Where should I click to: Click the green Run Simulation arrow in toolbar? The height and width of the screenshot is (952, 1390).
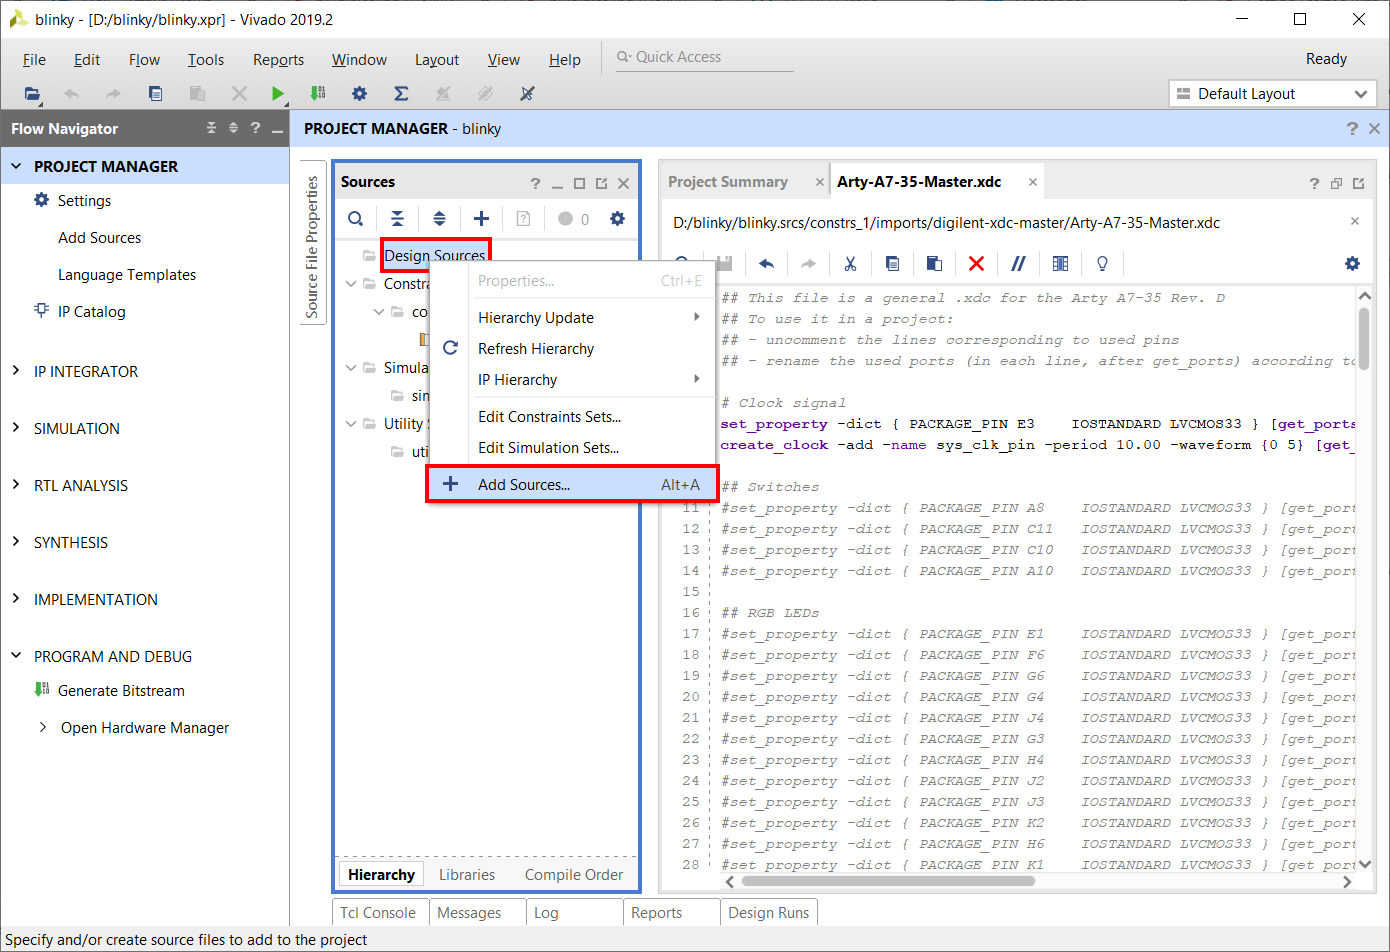[277, 93]
